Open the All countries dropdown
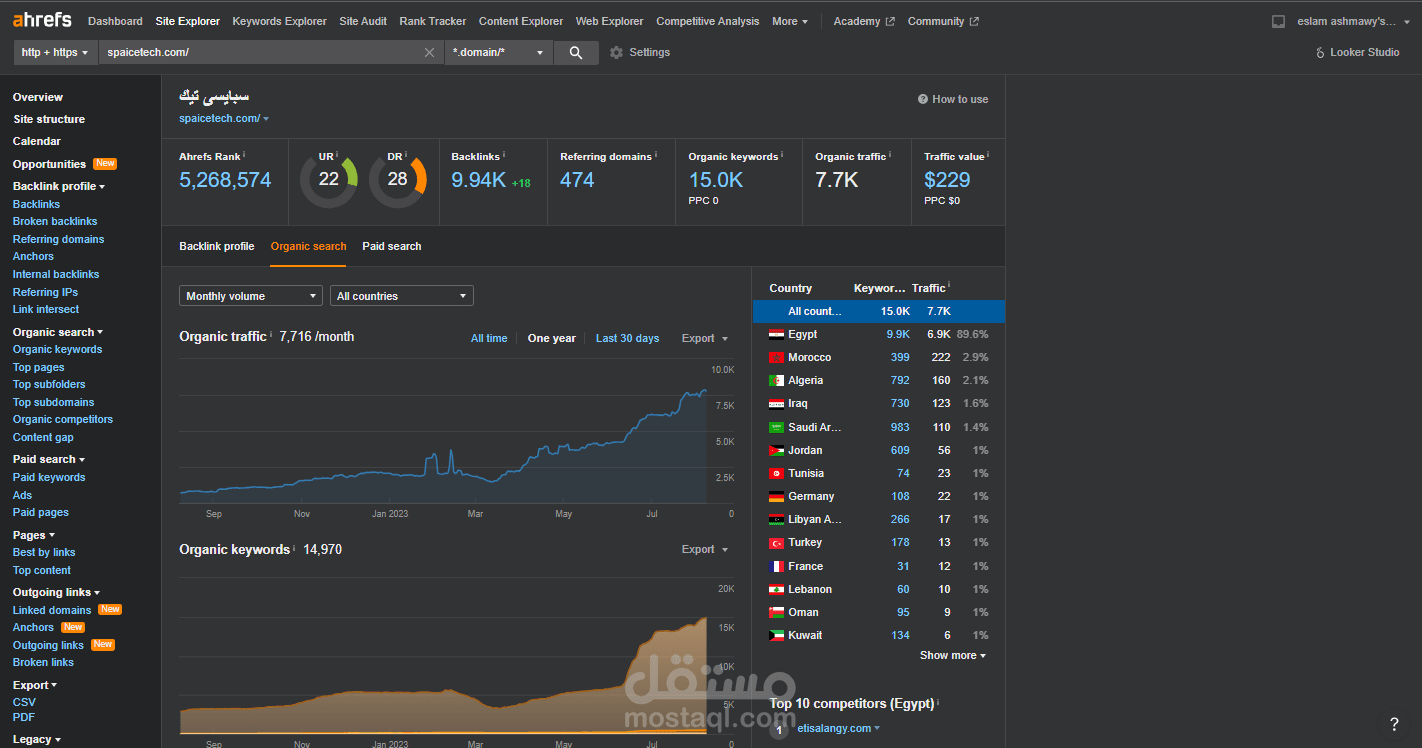Image resolution: width=1422 pixels, height=748 pixels. (x=402, y=296)
